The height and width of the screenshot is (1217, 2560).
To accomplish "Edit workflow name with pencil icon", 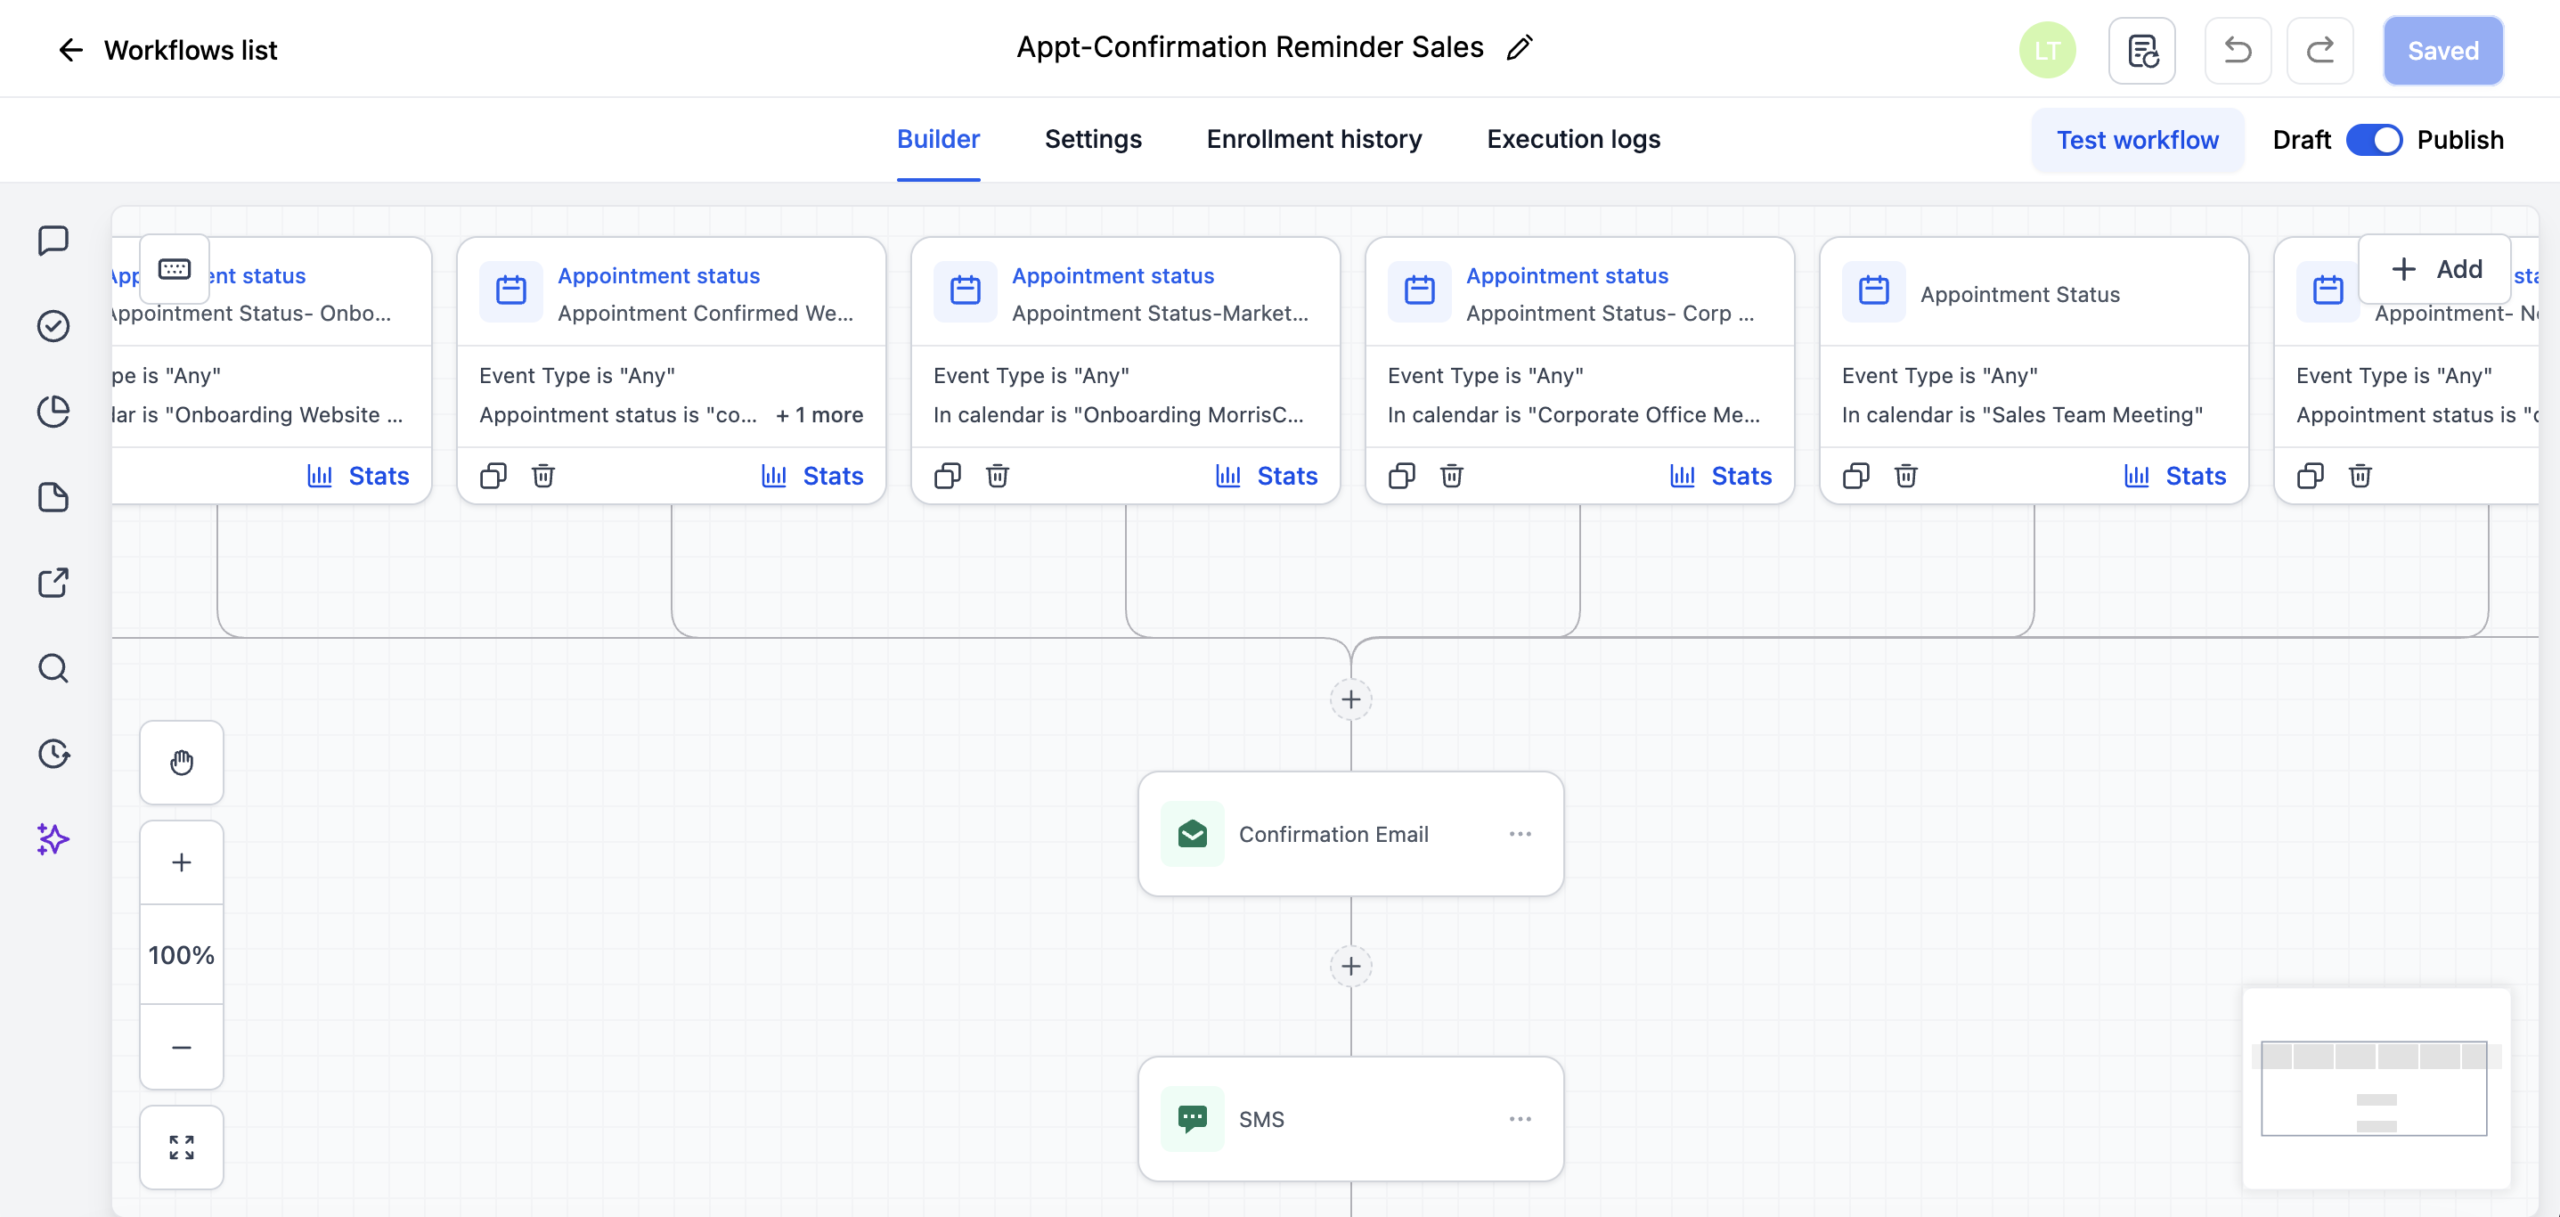I will pos(1519,48).
